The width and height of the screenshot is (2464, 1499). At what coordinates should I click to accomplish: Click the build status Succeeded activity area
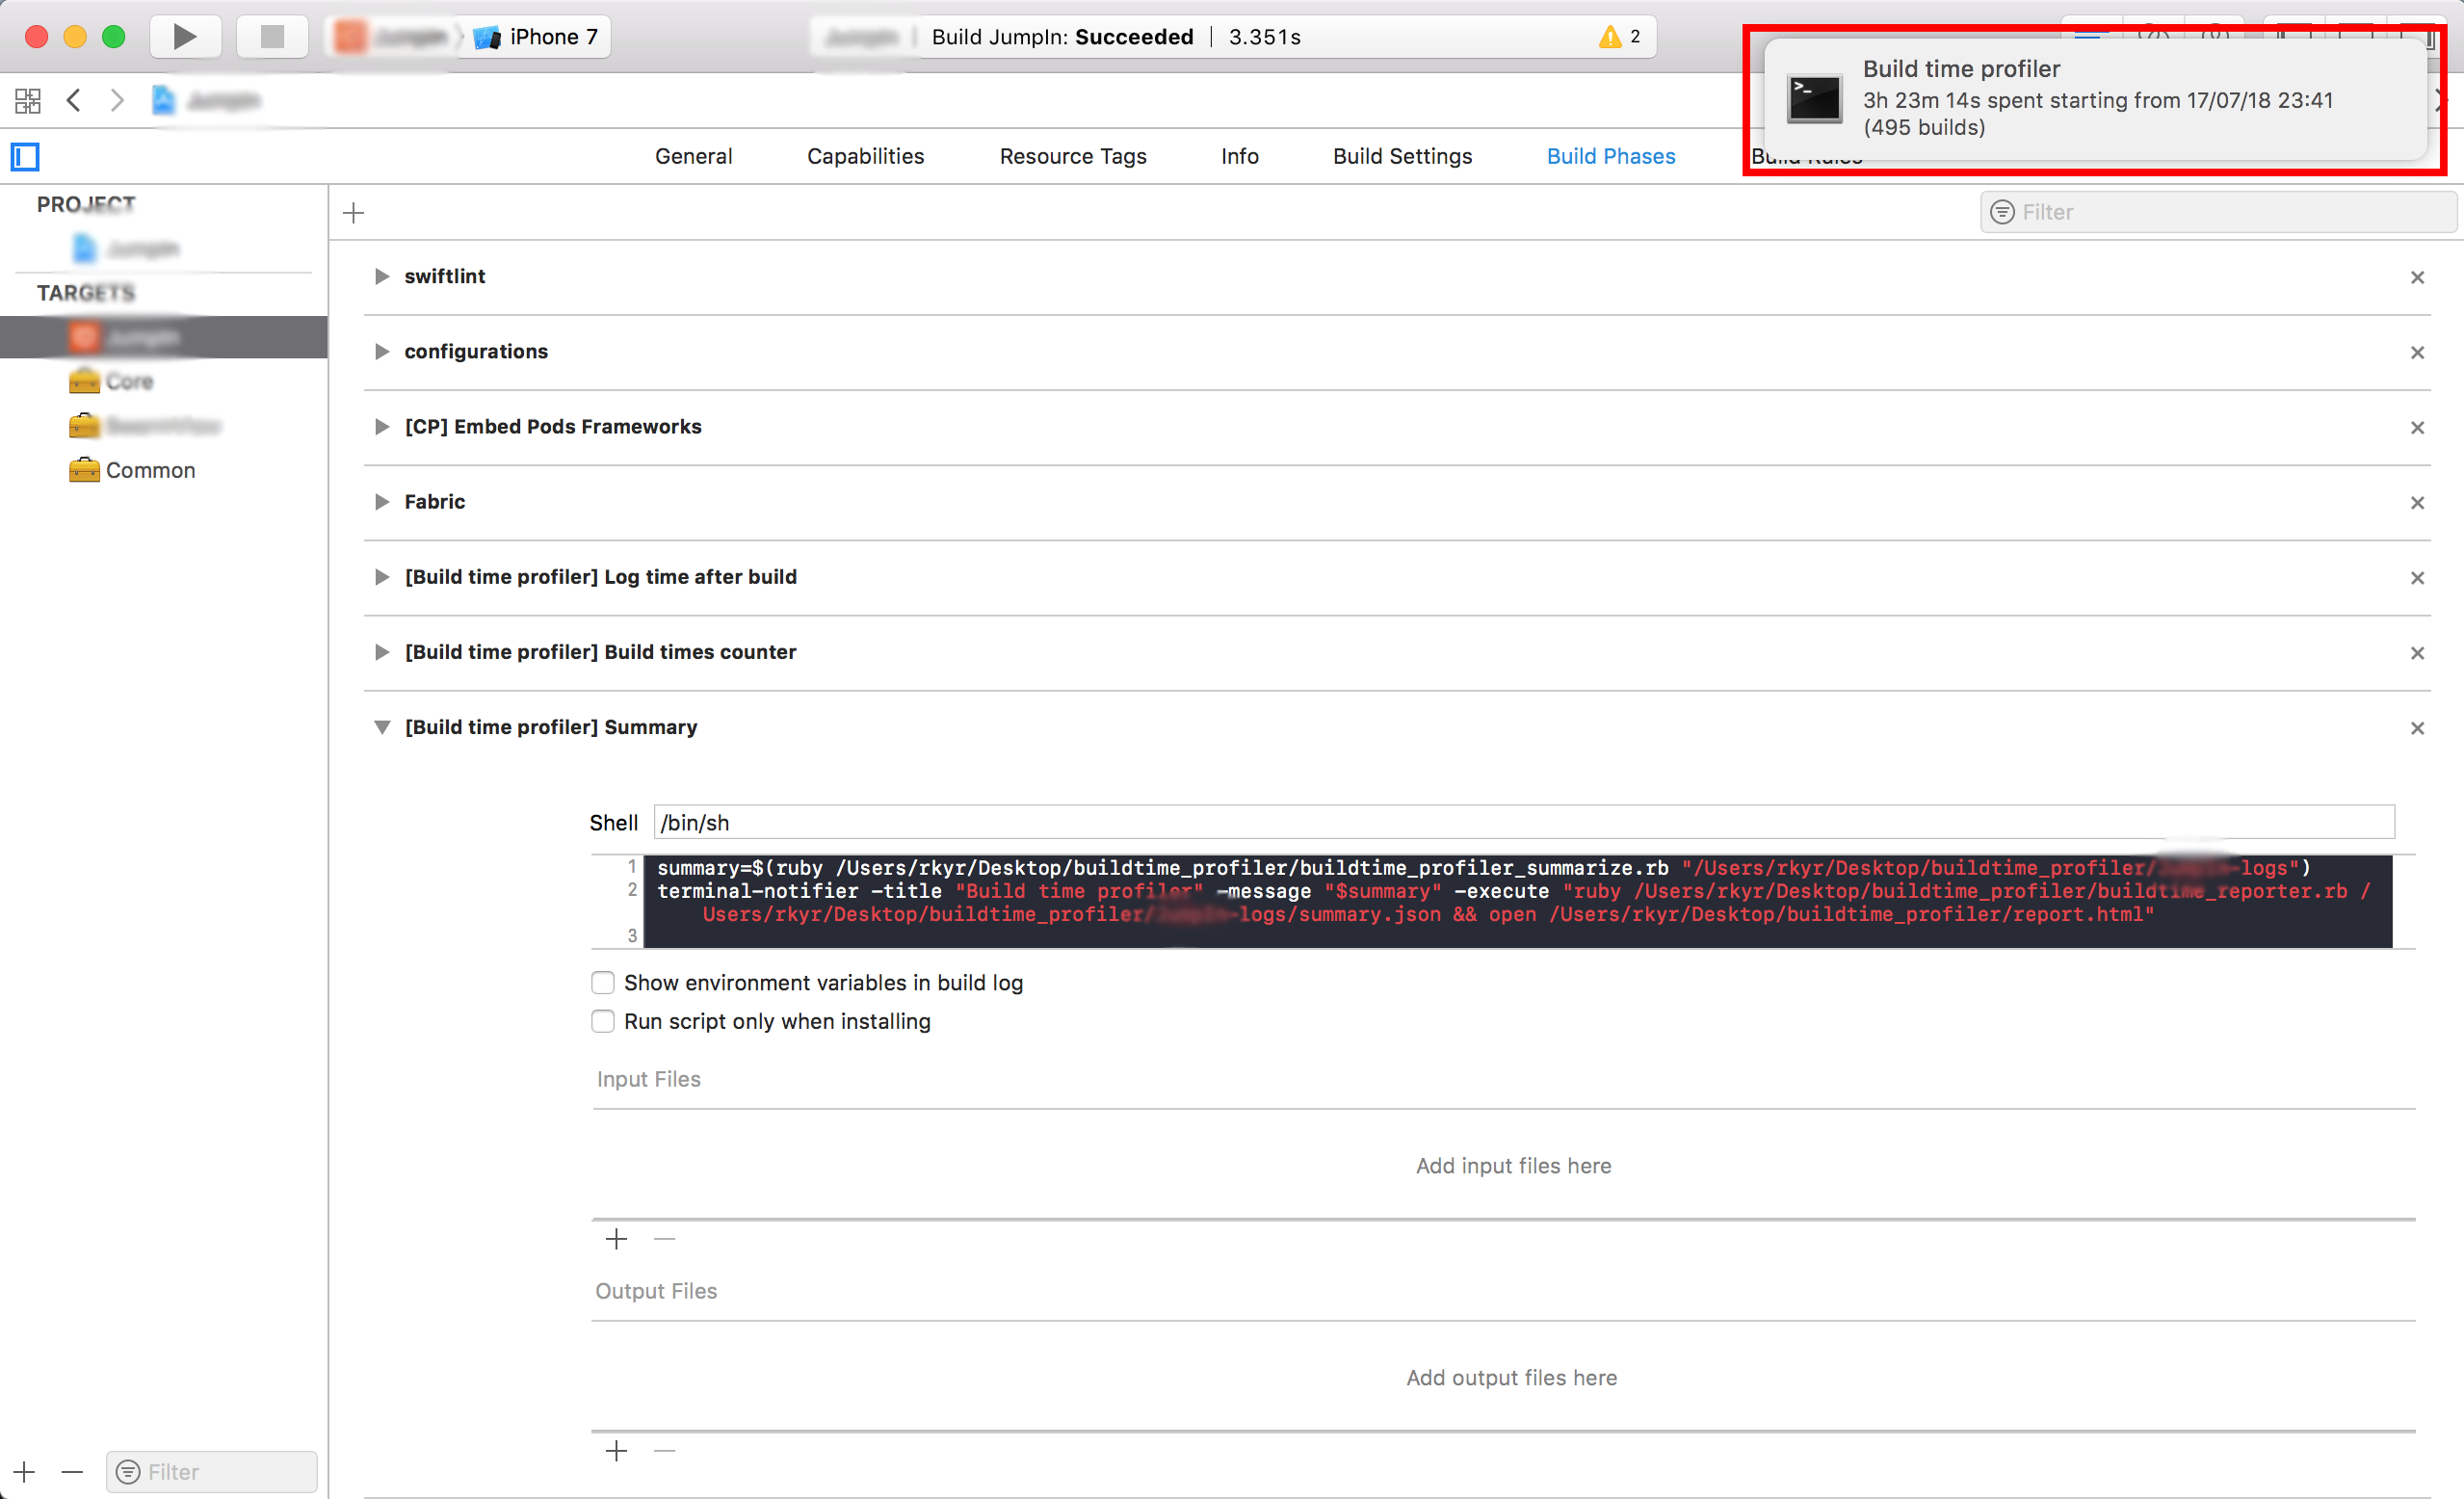[x=1232, y=37]
